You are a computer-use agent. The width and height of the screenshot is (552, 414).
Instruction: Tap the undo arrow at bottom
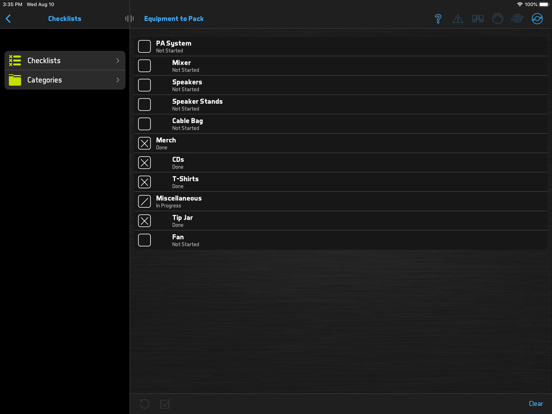pos(144,403)
